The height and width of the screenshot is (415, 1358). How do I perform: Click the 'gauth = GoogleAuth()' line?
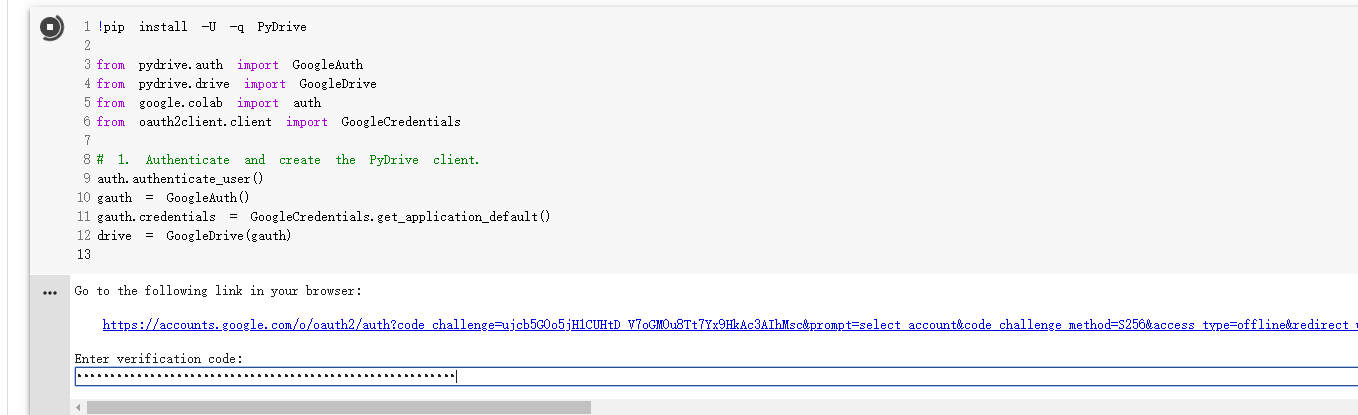[x=173, y=198]
